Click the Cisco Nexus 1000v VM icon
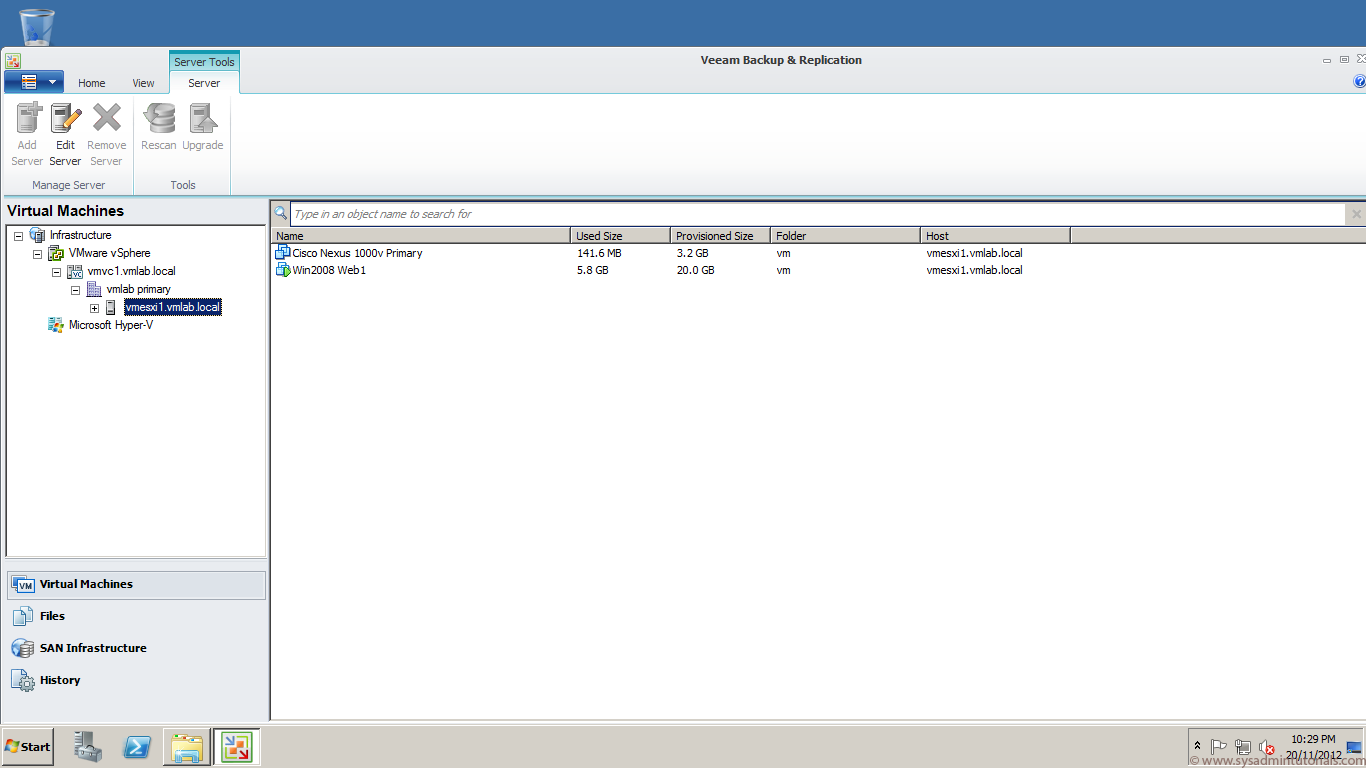Screen dimensions: 1366x768 (282, 253)
